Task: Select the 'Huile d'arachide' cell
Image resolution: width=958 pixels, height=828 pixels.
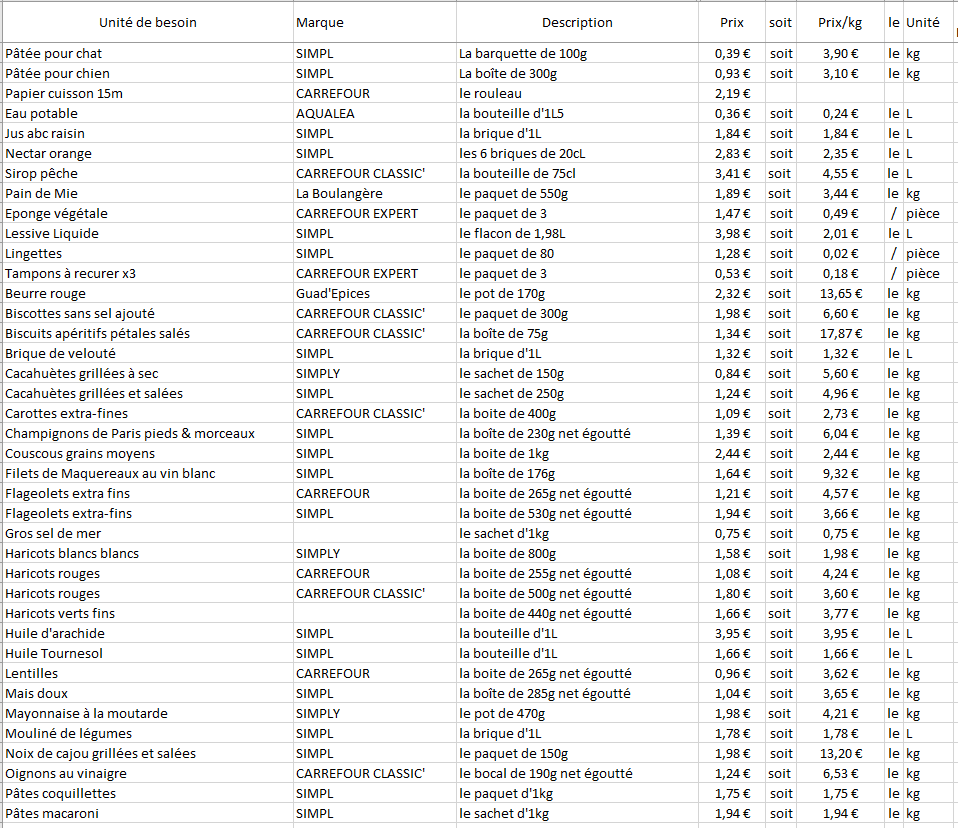Action: point(148,634)
